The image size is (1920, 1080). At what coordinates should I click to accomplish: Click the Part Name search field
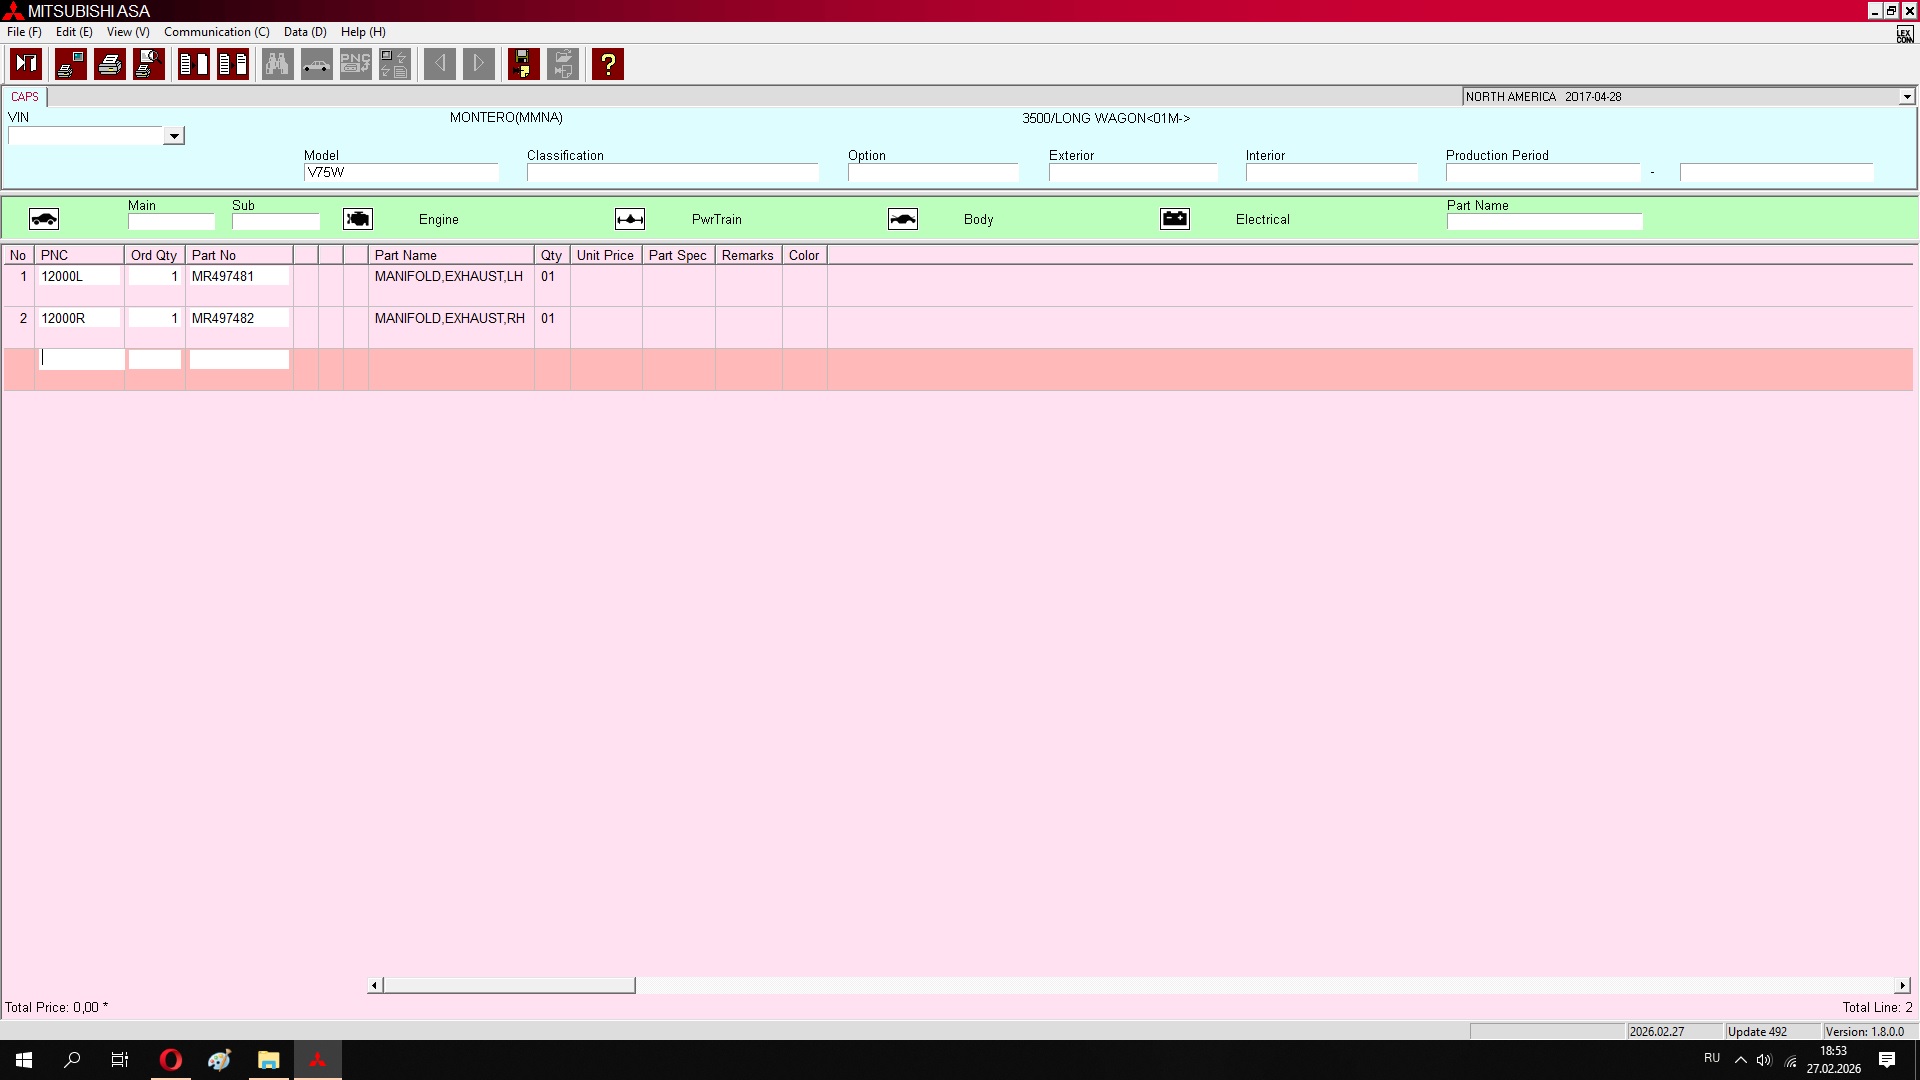tap(1544, 222)
